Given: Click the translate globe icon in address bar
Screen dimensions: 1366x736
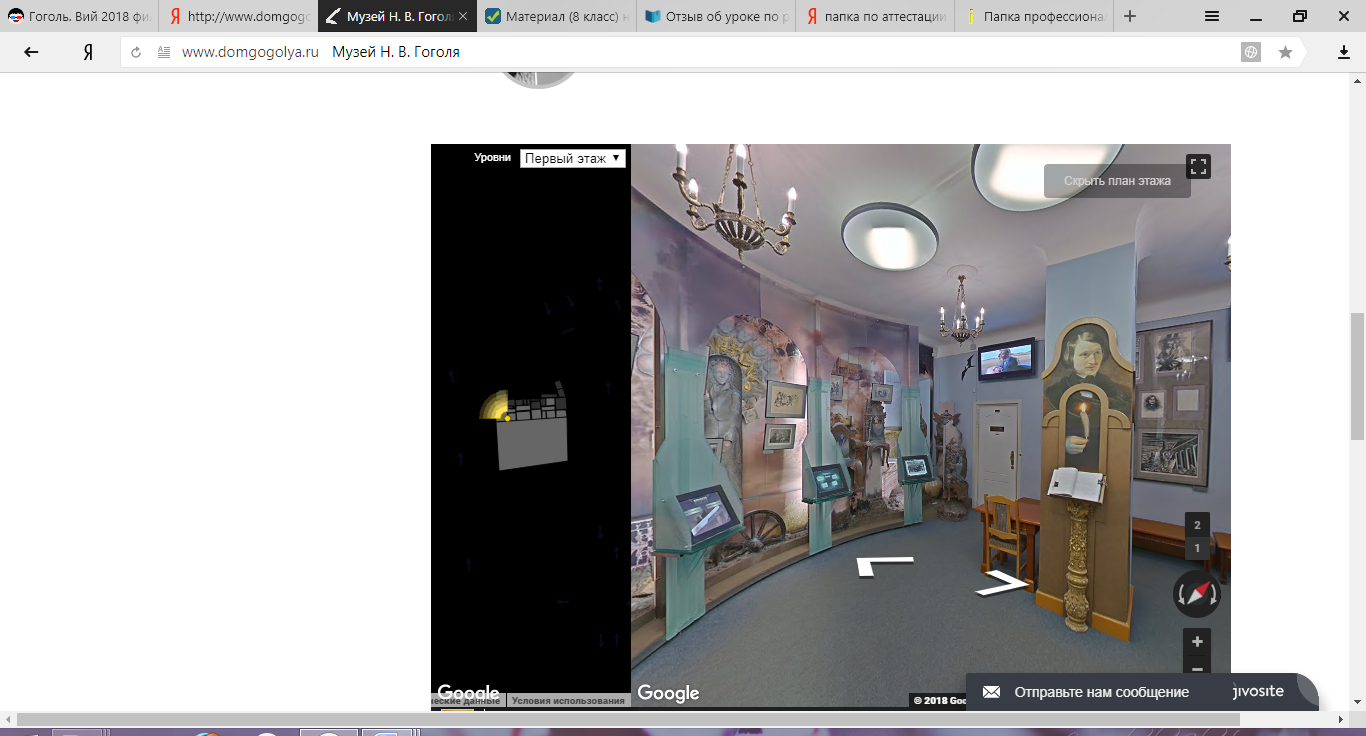Looking at the screenshot, I should (1251, 52).
